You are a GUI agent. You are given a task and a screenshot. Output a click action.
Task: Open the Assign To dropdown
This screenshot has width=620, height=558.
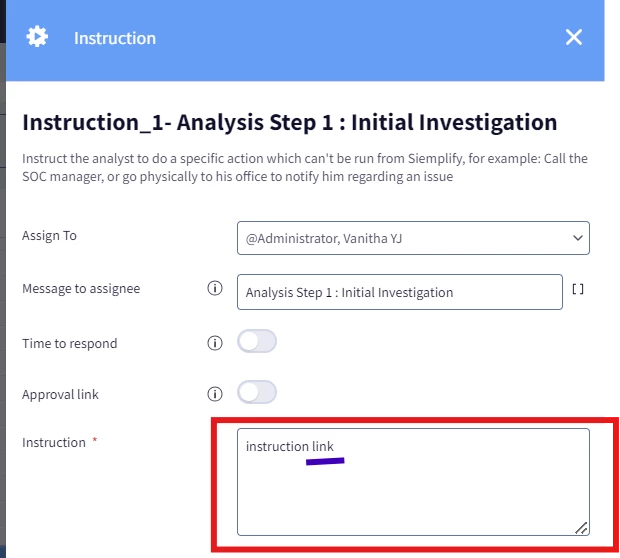pyautogui.click(x=413, y=238)
